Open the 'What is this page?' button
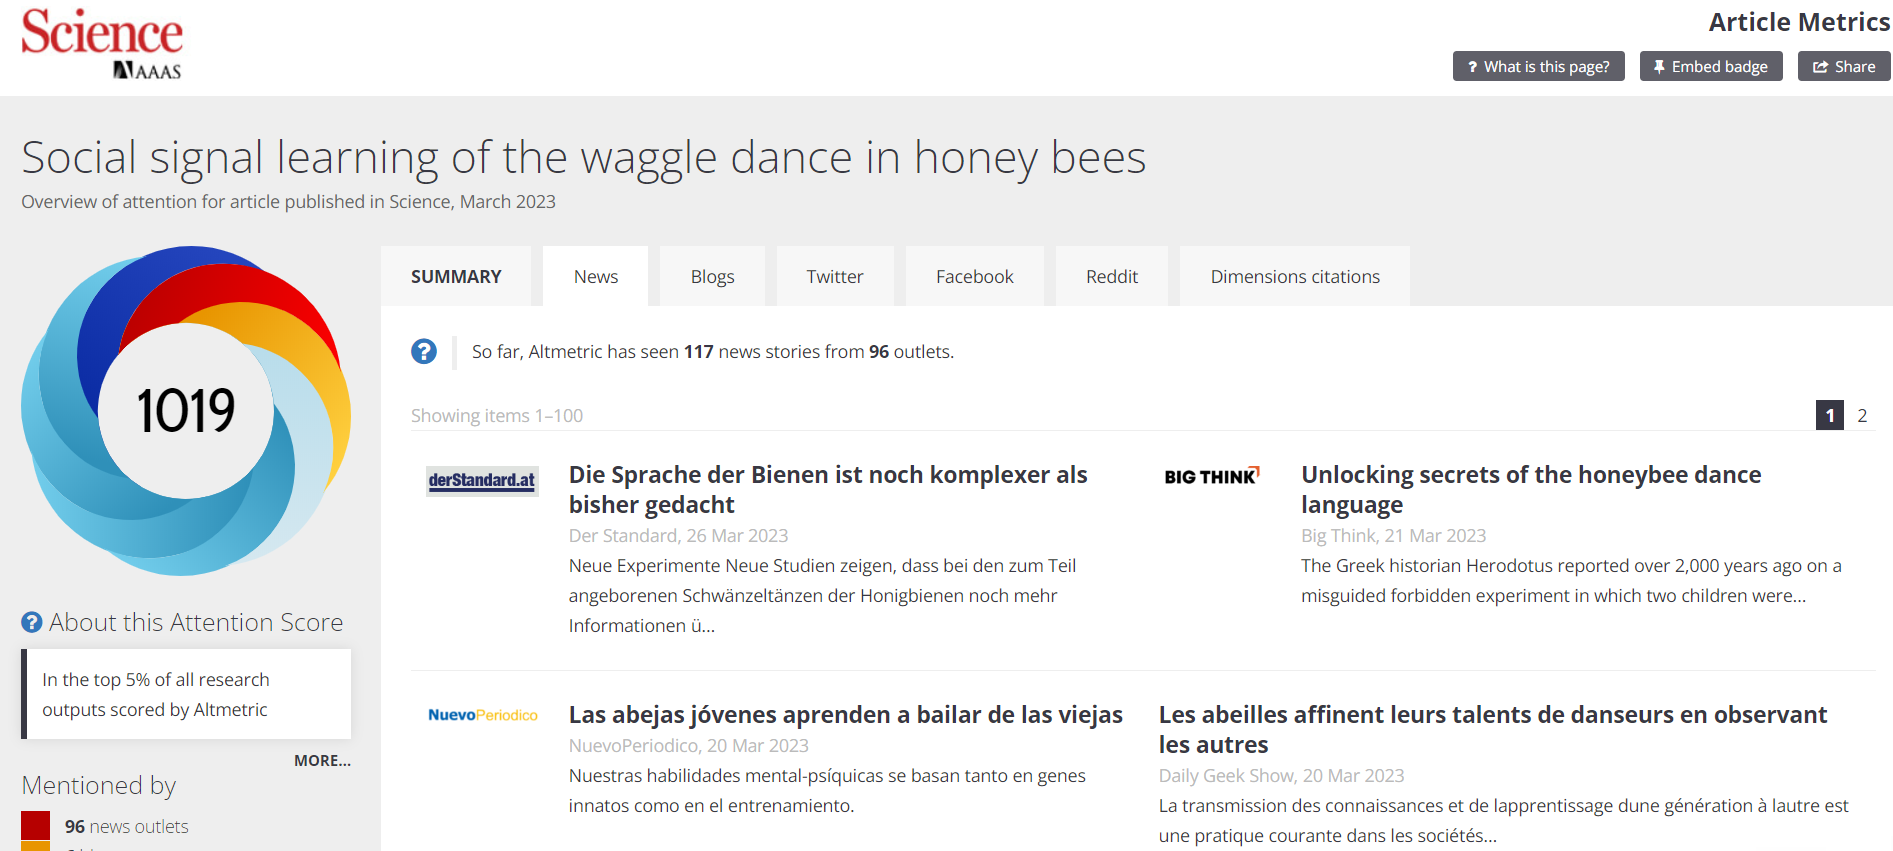 [x=1538, y=67]
